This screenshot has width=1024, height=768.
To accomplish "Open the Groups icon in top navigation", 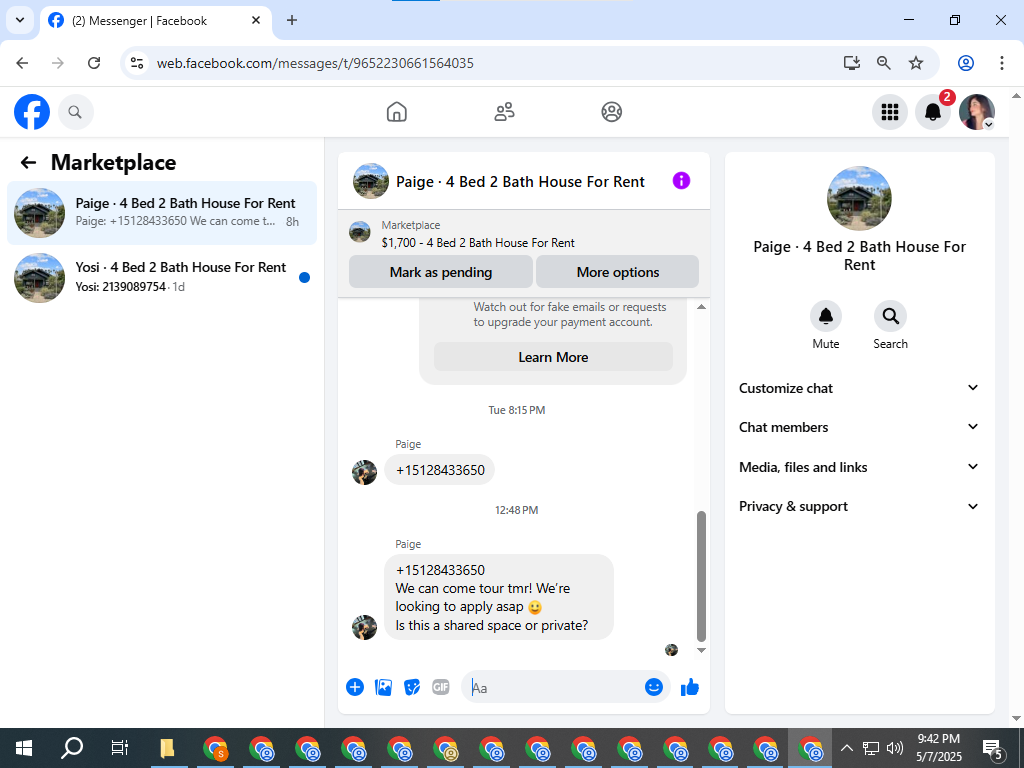I will point(611,112).
